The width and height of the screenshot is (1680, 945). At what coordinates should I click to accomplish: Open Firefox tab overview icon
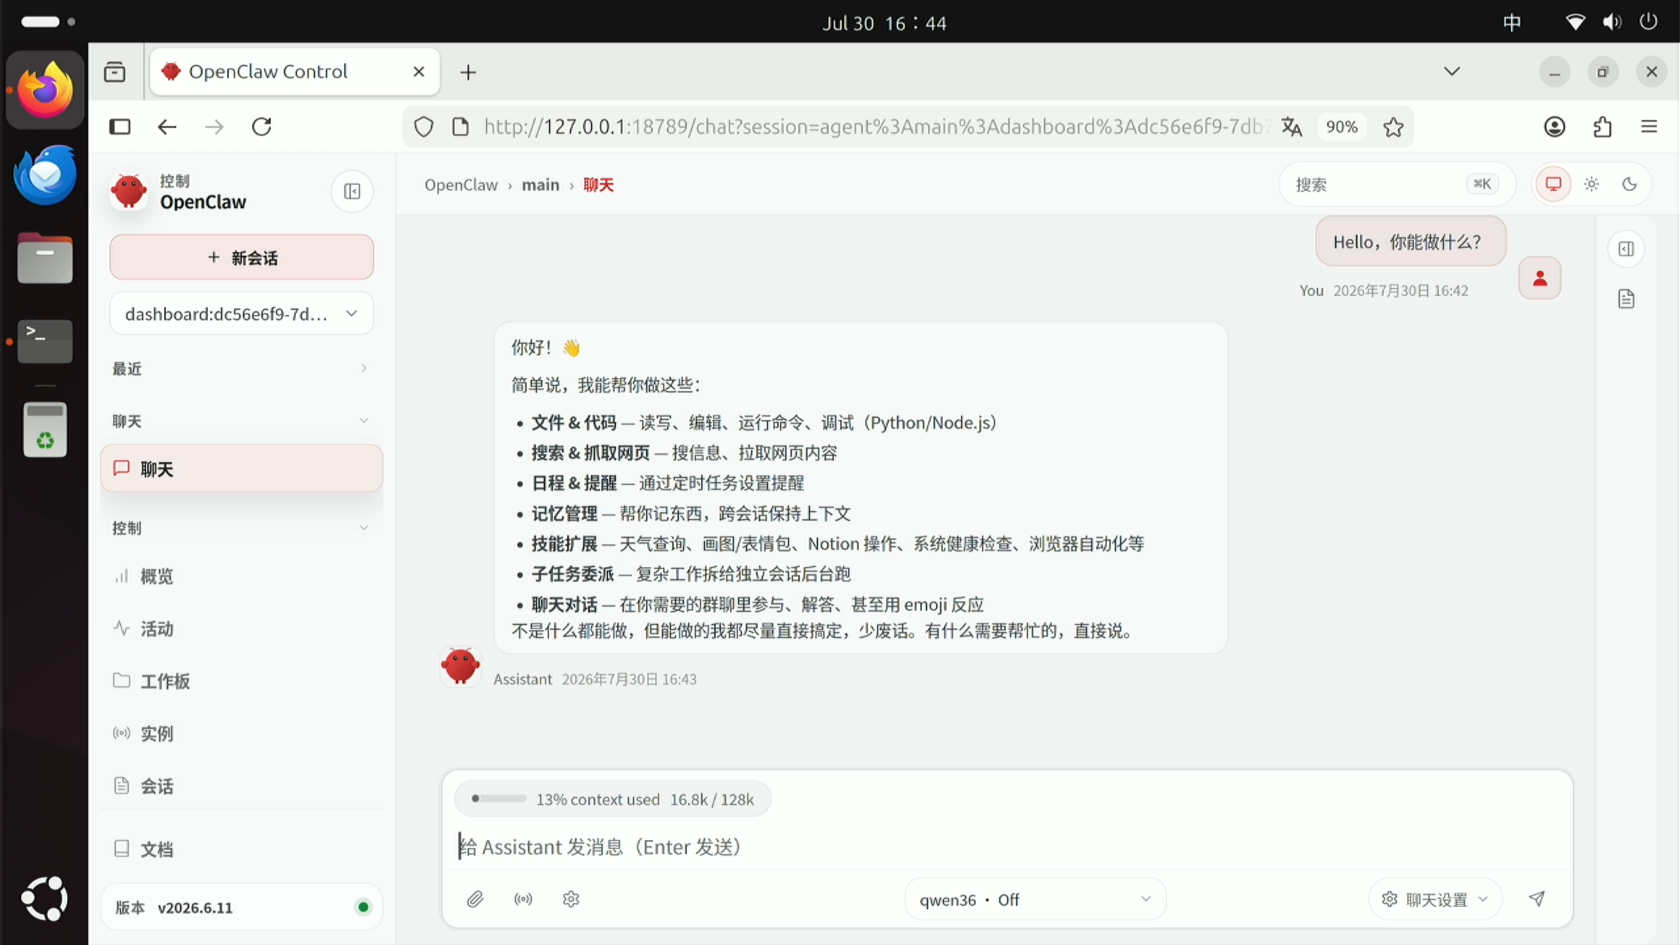115,72
